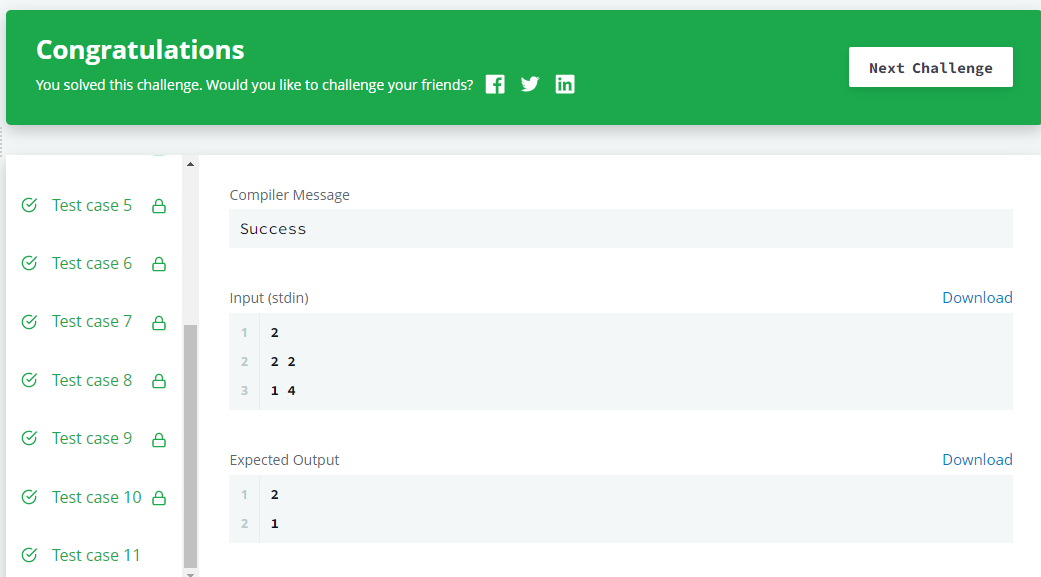Click the Next Challenge button
The height and width of the screenshot is (577, 1041).
pos(930,67)
